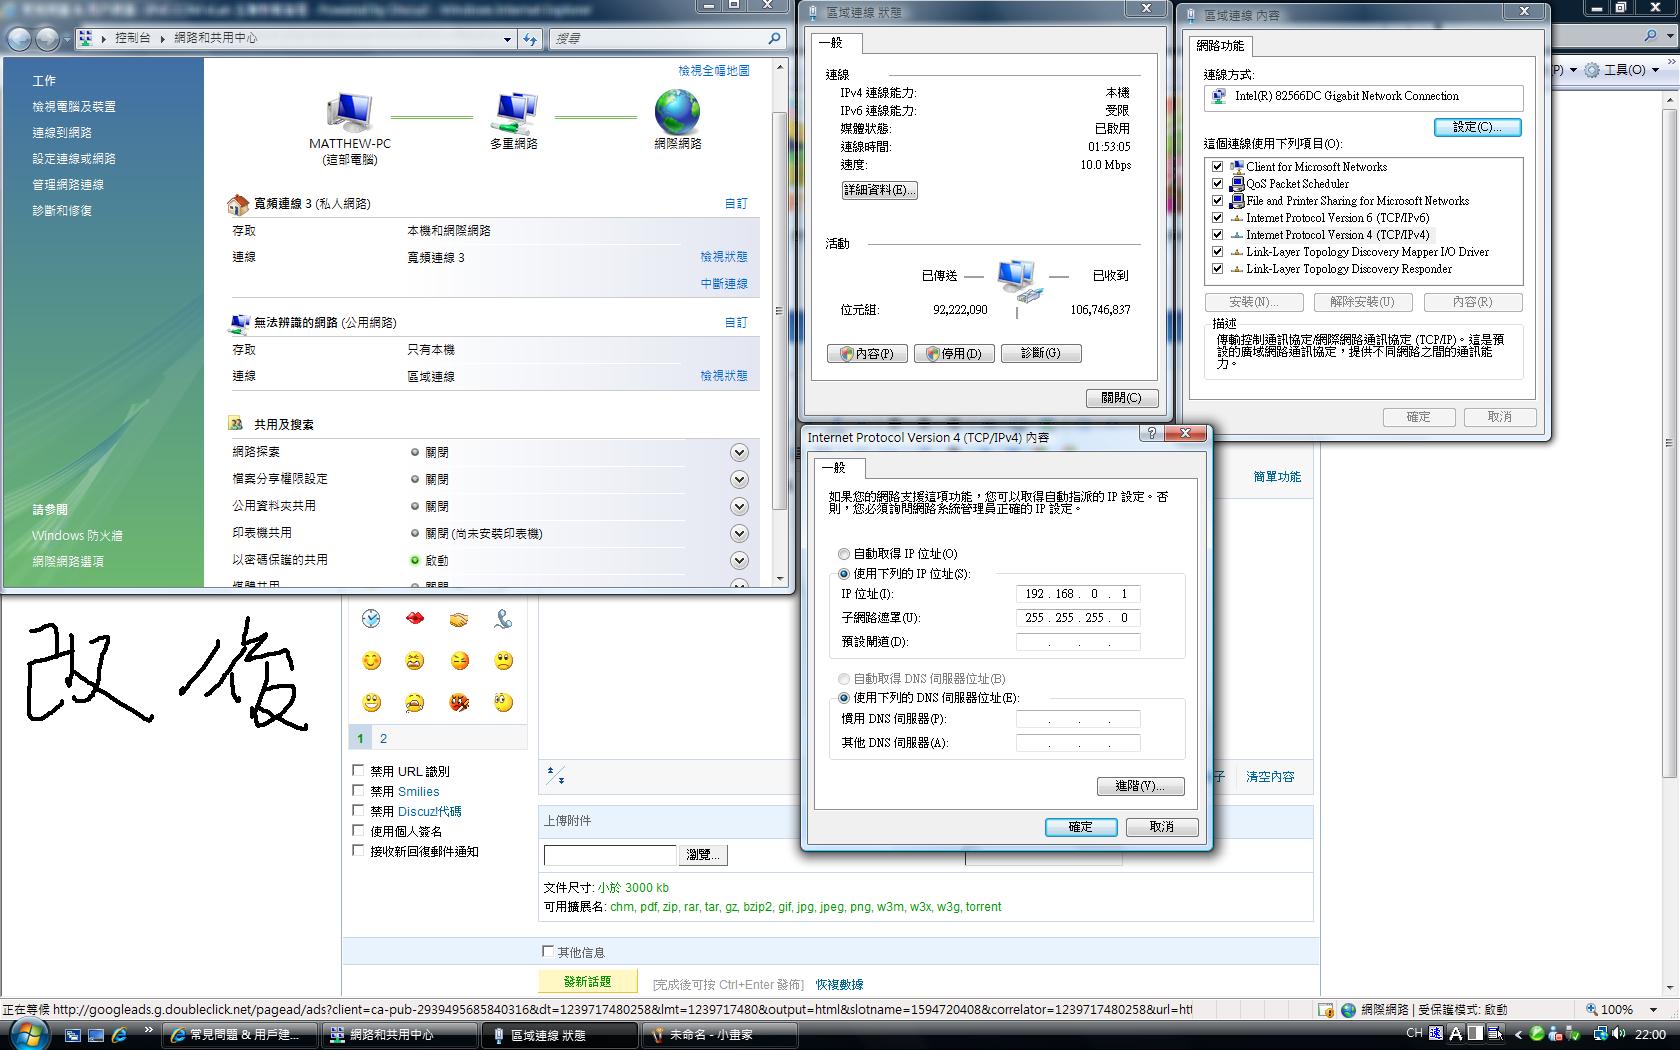Expand the 印表機共用 section
This screenshot has height=1050, width=1680.
pyautogui.click(x=739, y=533)
